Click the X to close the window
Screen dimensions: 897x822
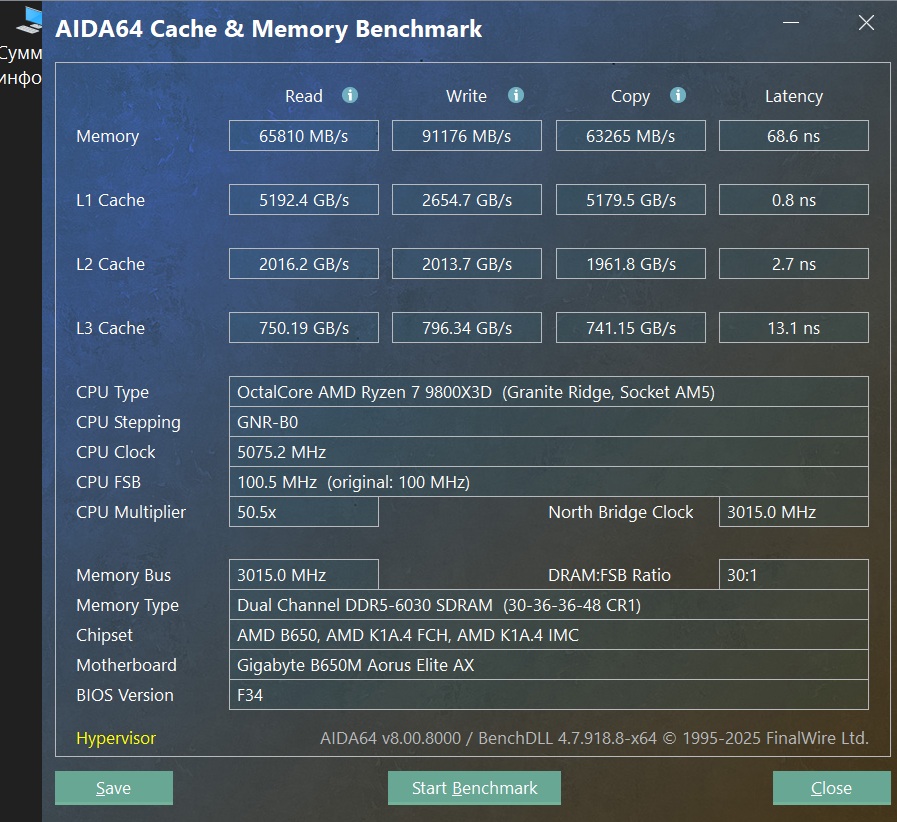tap(866, 23)
